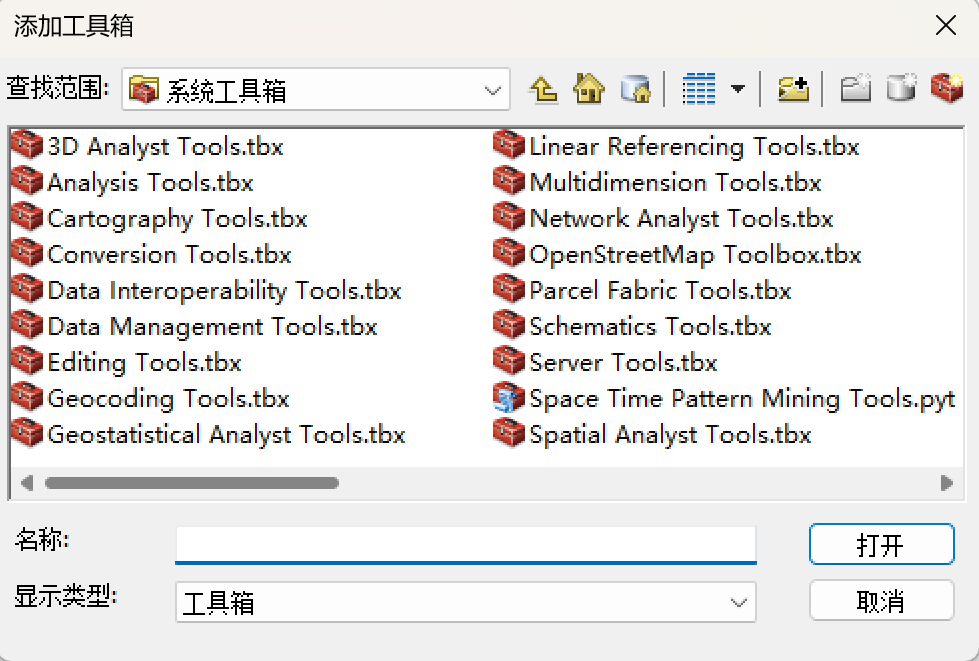Viewport: 979px width, 661px height.
Task: Click the scrollbar left arrow
Action: [x=26, y=483]
